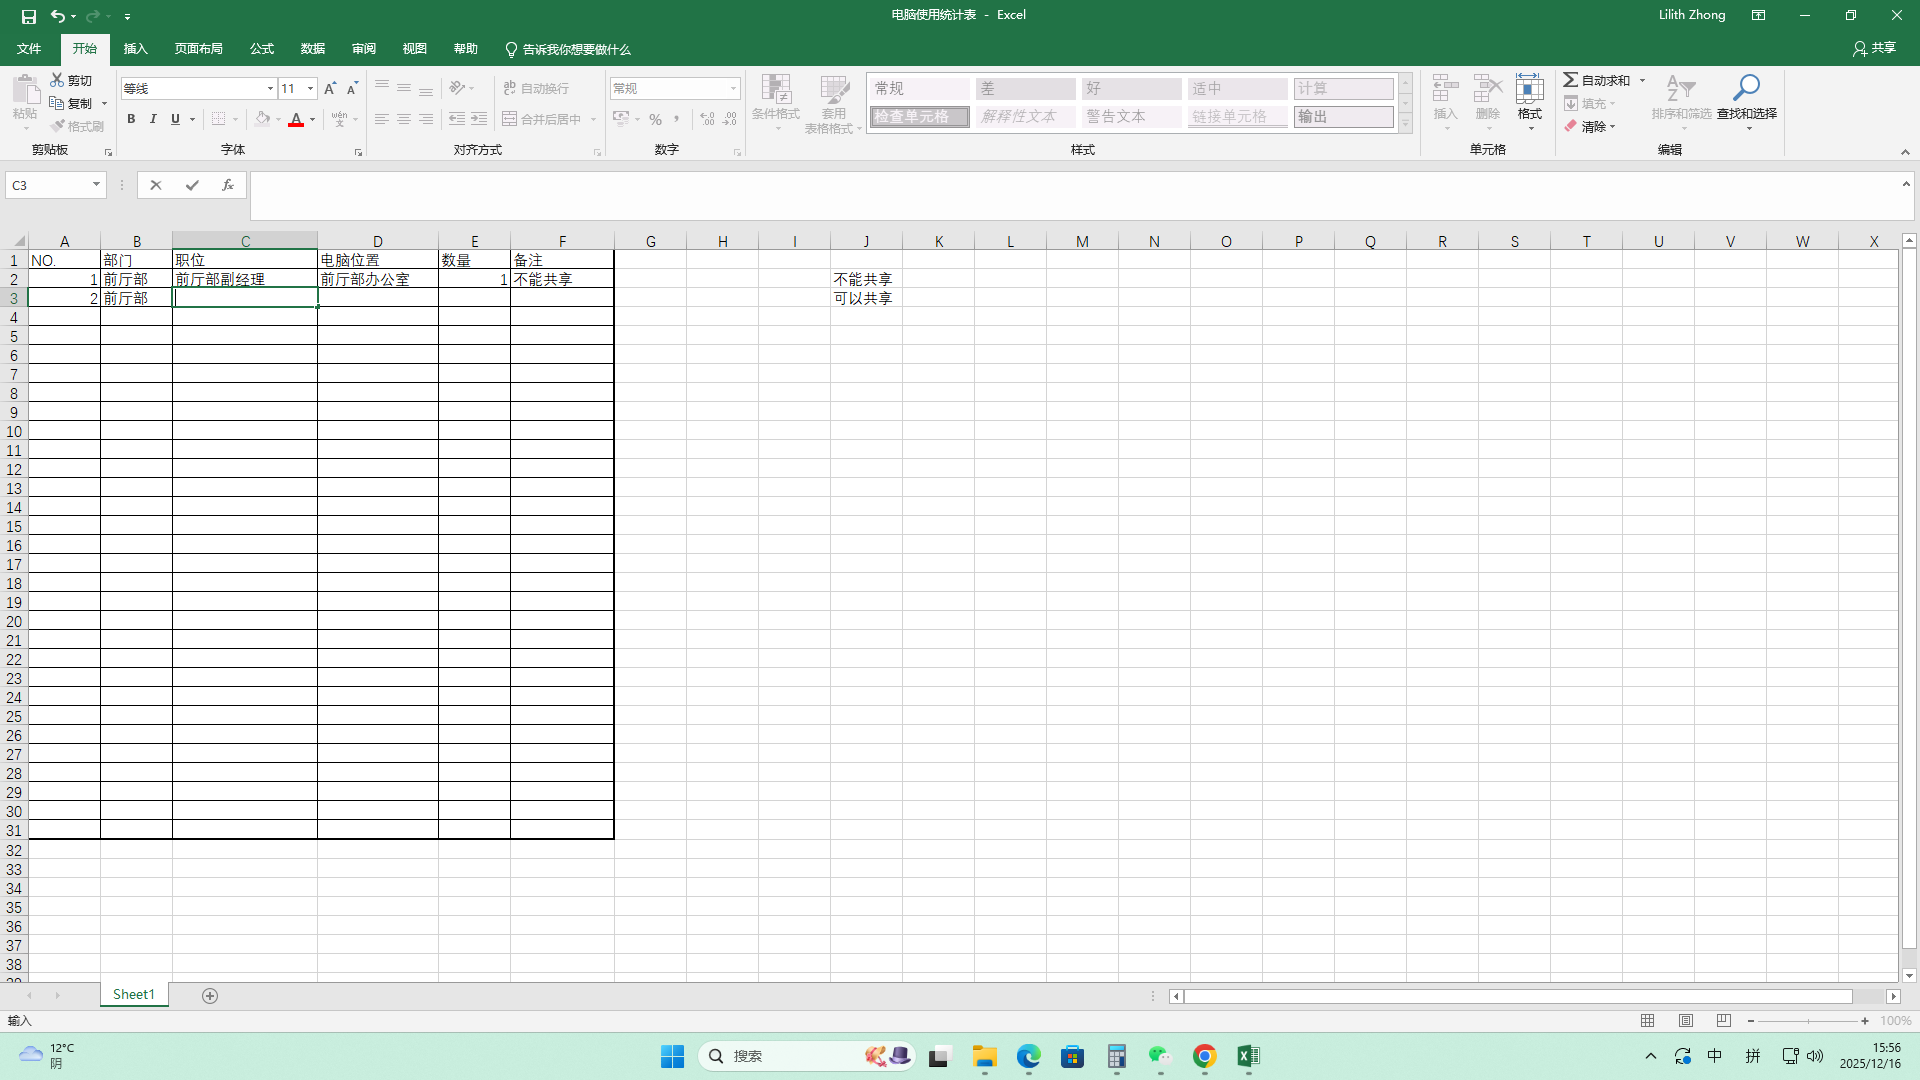
Task: Click the Find and Select magnifier icon
Action: point(1746,88)
